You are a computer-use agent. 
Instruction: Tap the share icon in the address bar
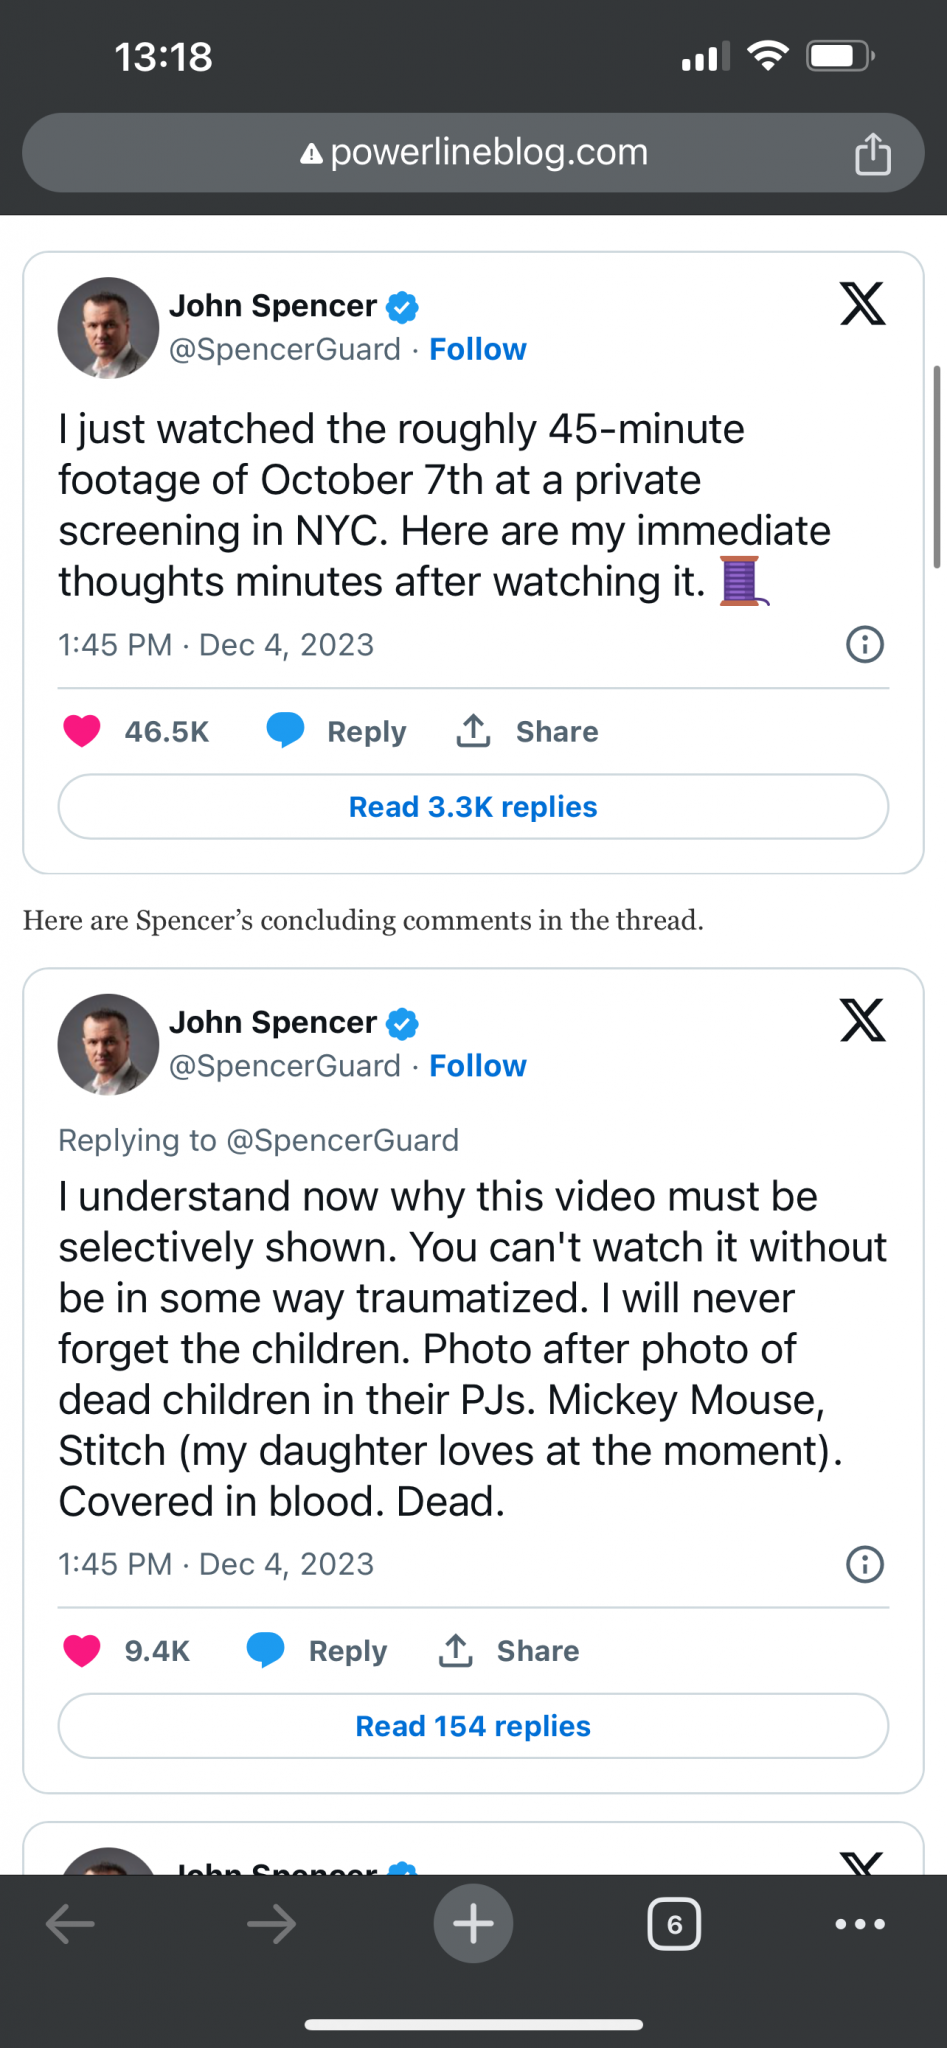coord(872,154)
